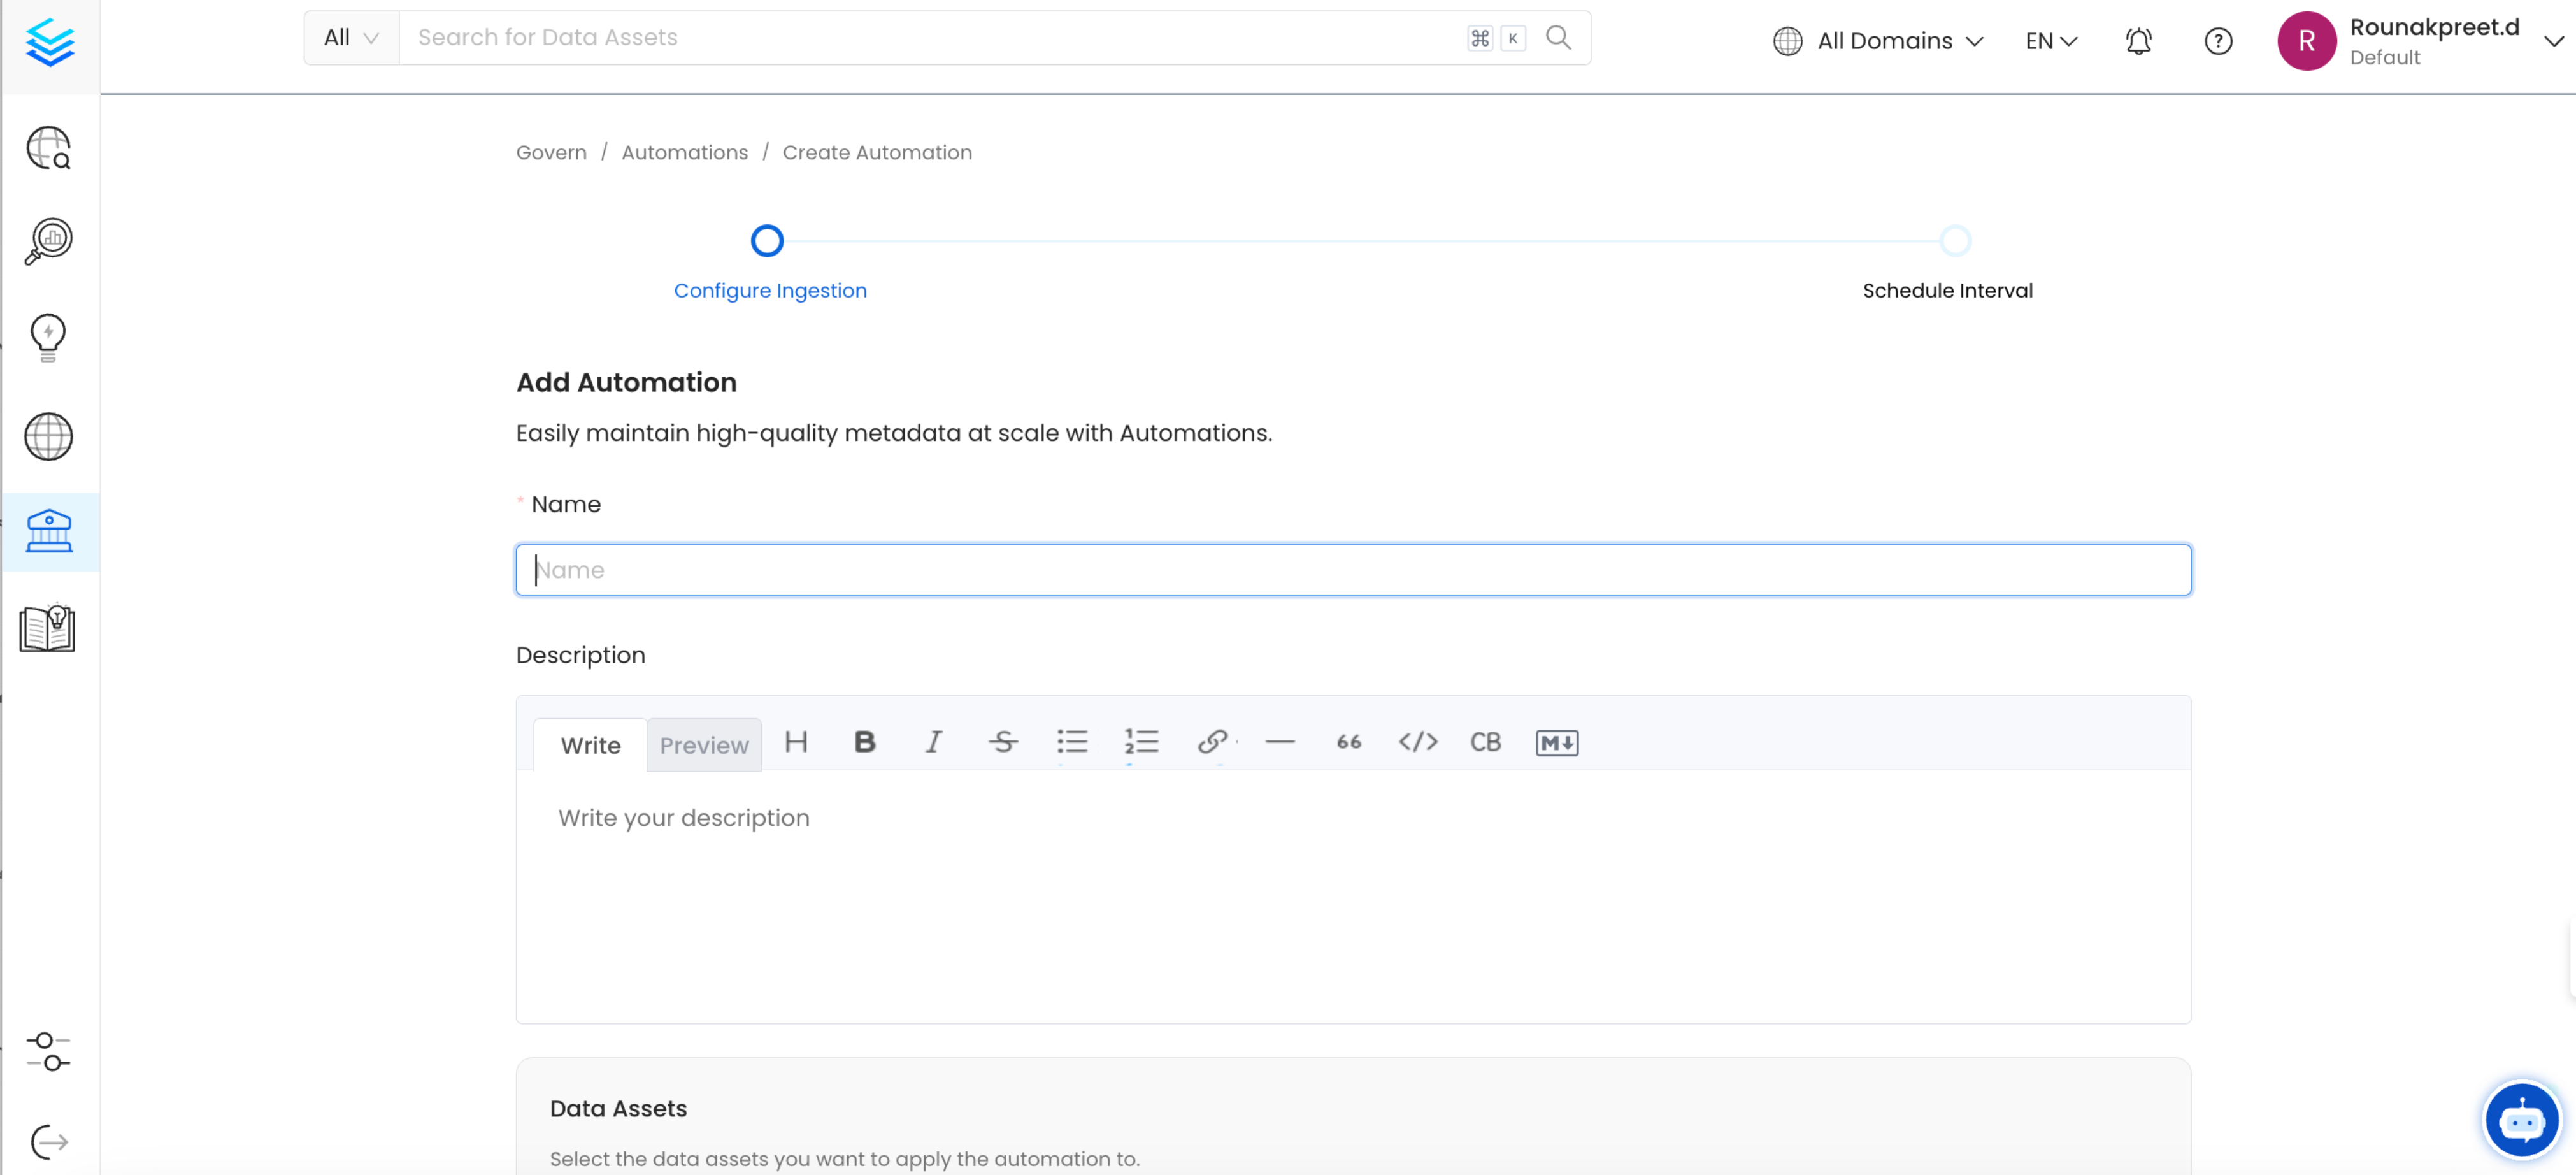Open the Govern section in the sidebar
This screenshot has width=2576, height=1175.
[49, 531]
